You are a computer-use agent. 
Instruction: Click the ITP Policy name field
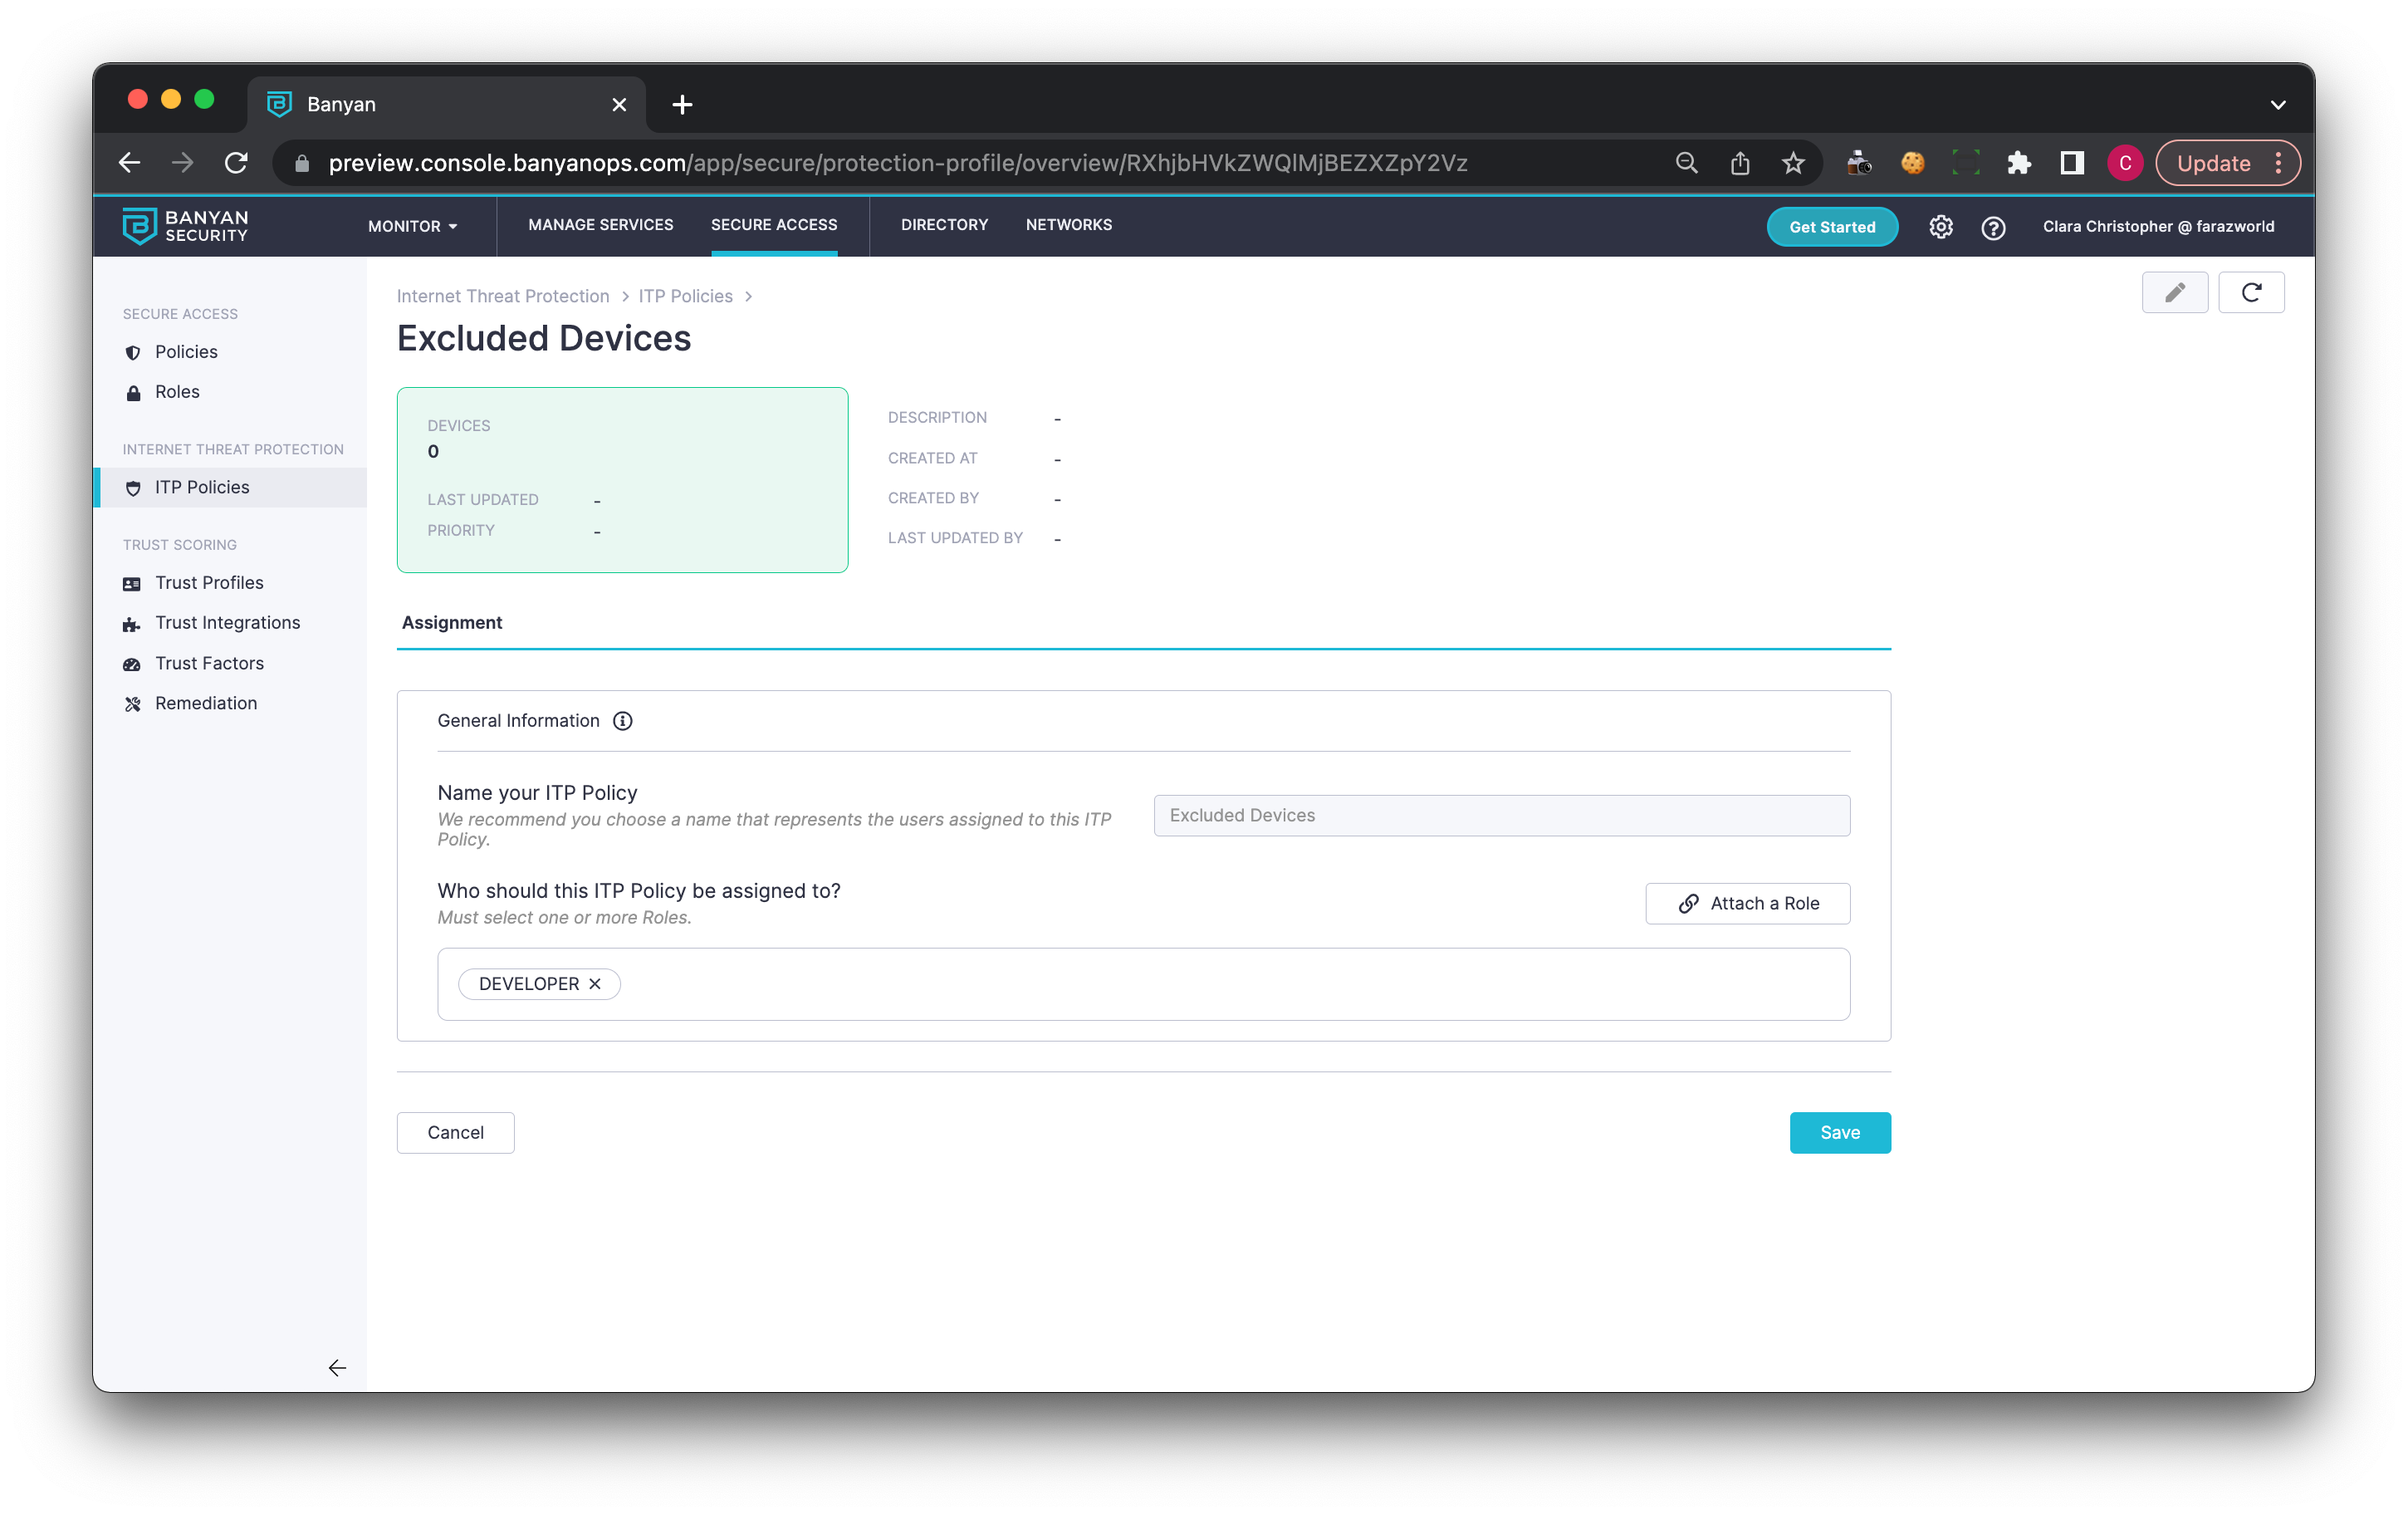point(1500,815)
